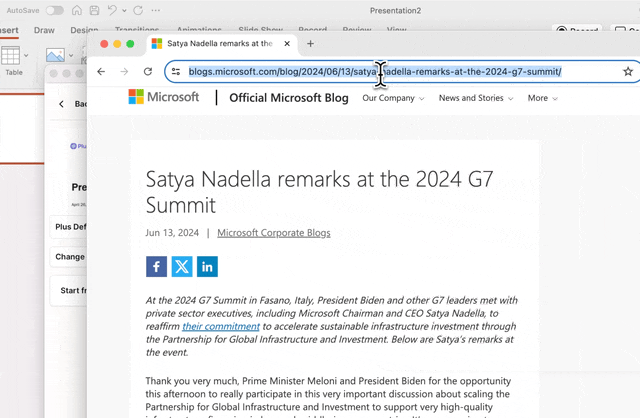640x418 pixels.
Task: Open the More dropdown in site navigation
Action: click(543, 98)
